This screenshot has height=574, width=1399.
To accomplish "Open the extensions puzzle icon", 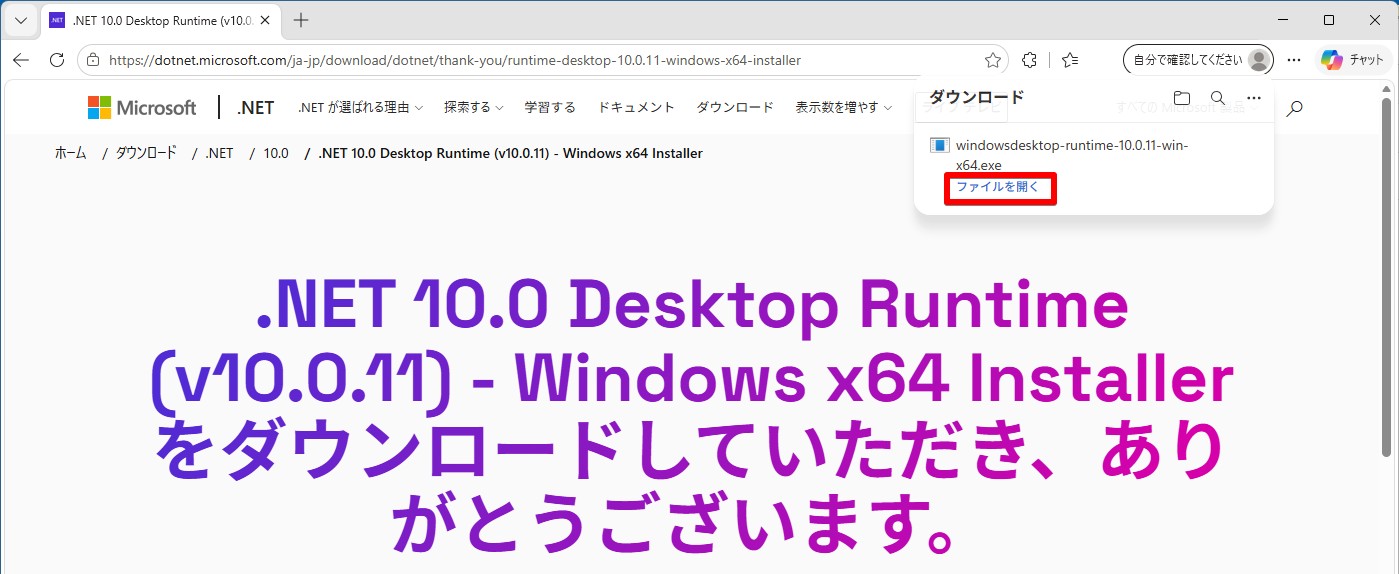I will click(x=1029, y=60).
